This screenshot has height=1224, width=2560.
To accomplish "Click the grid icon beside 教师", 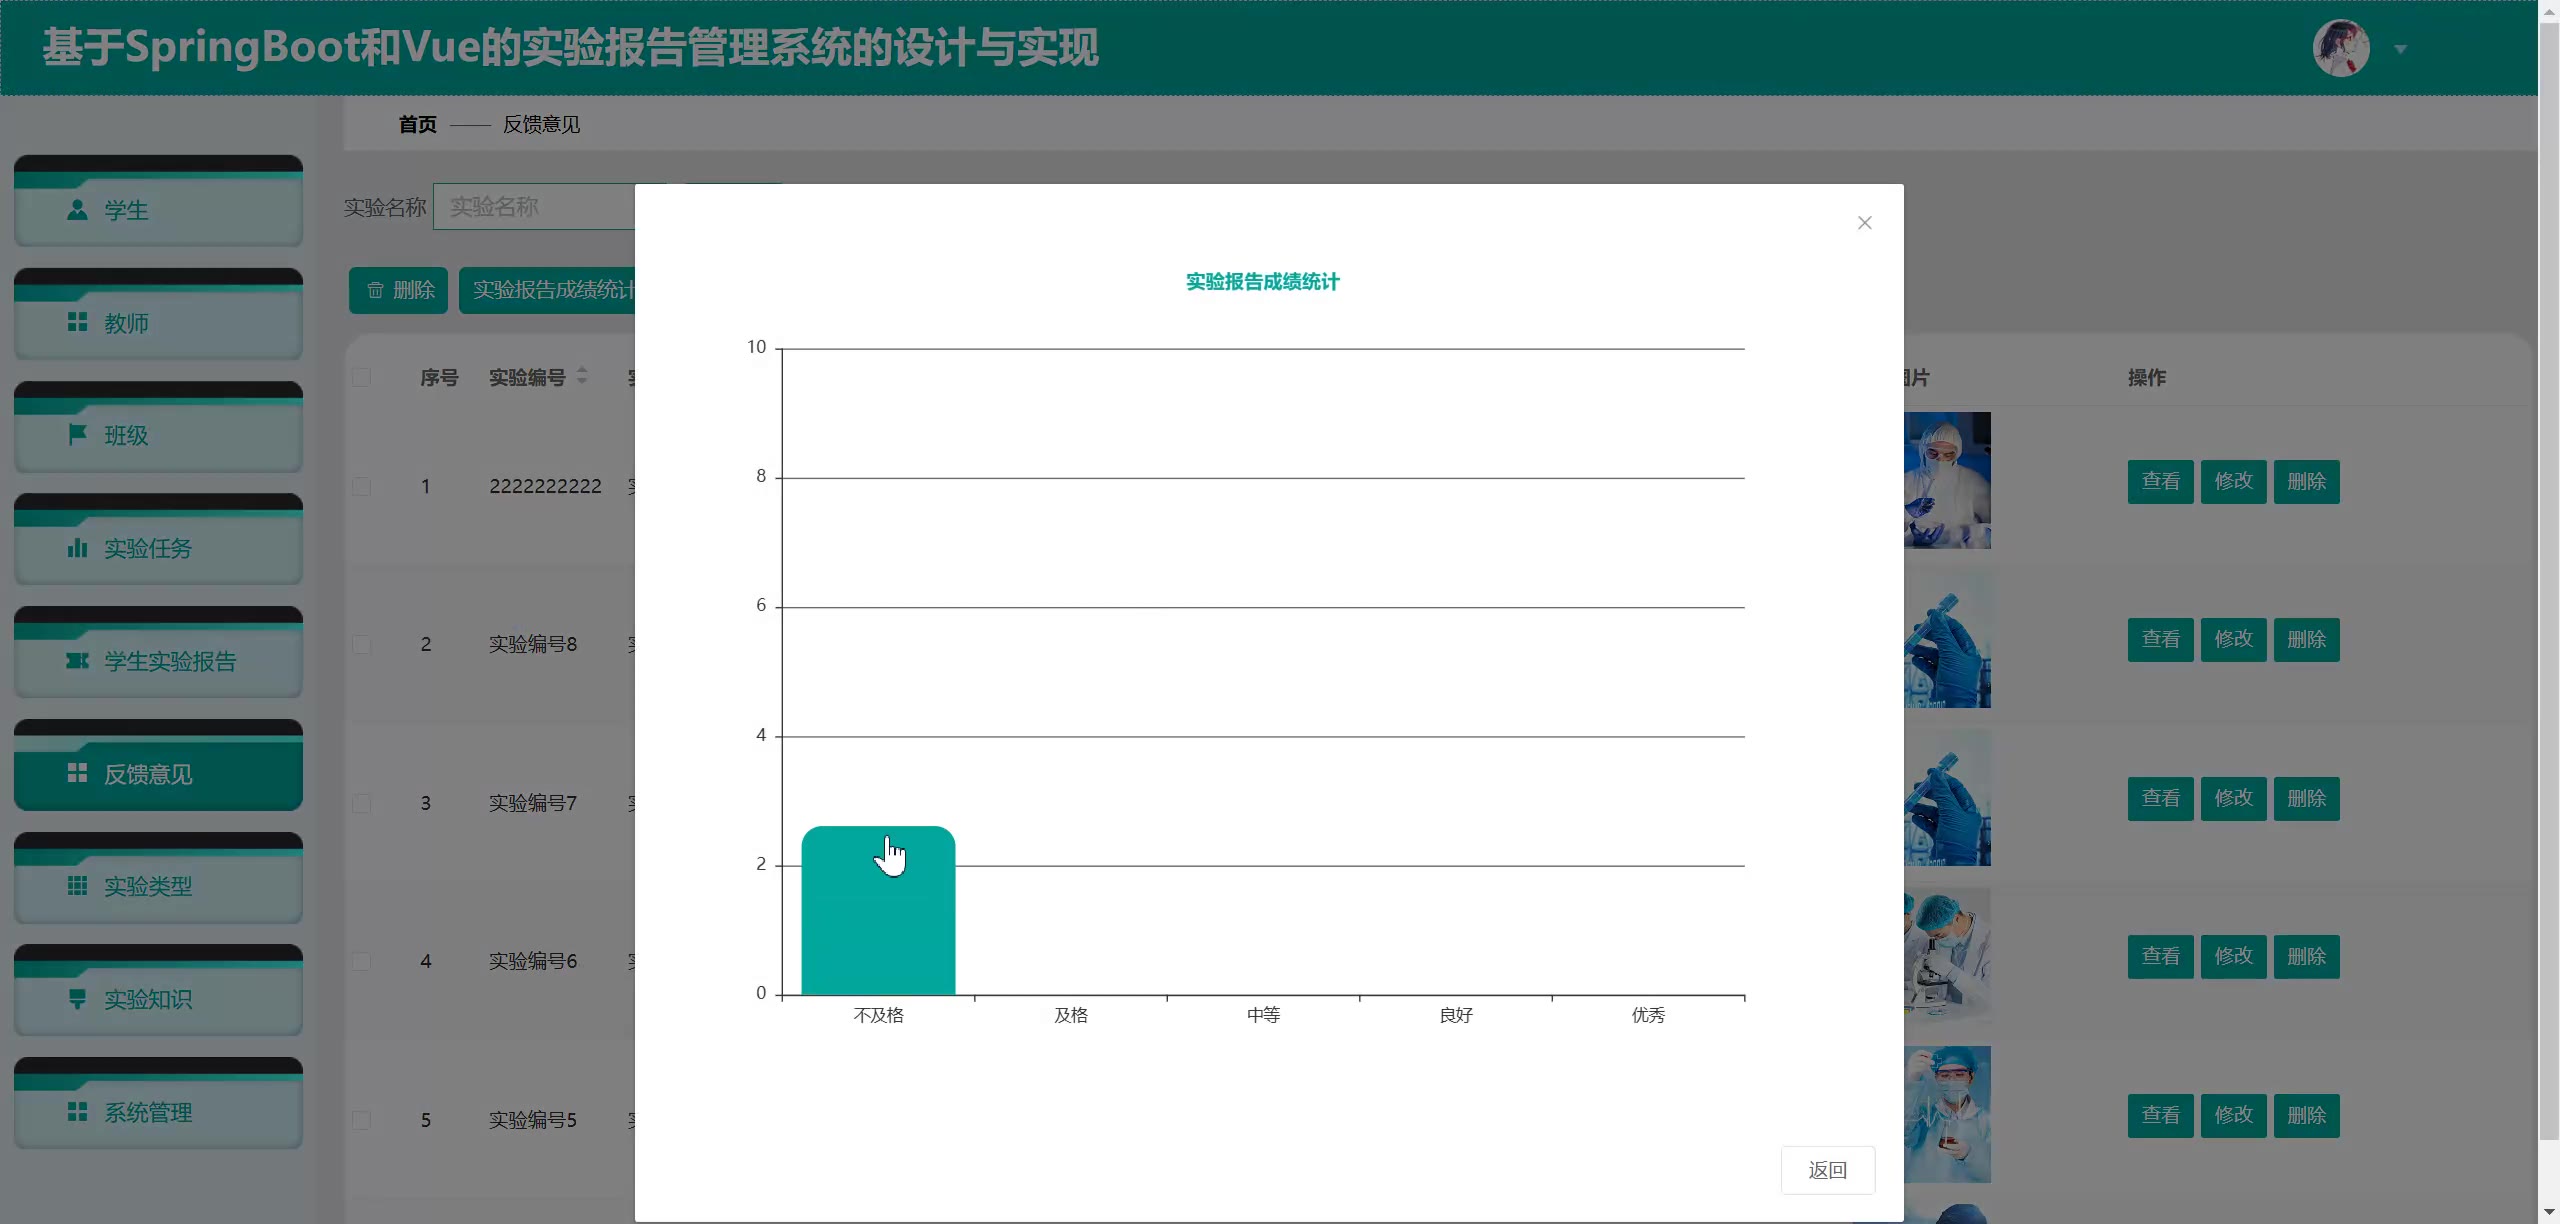I will (x=77, y=322).
